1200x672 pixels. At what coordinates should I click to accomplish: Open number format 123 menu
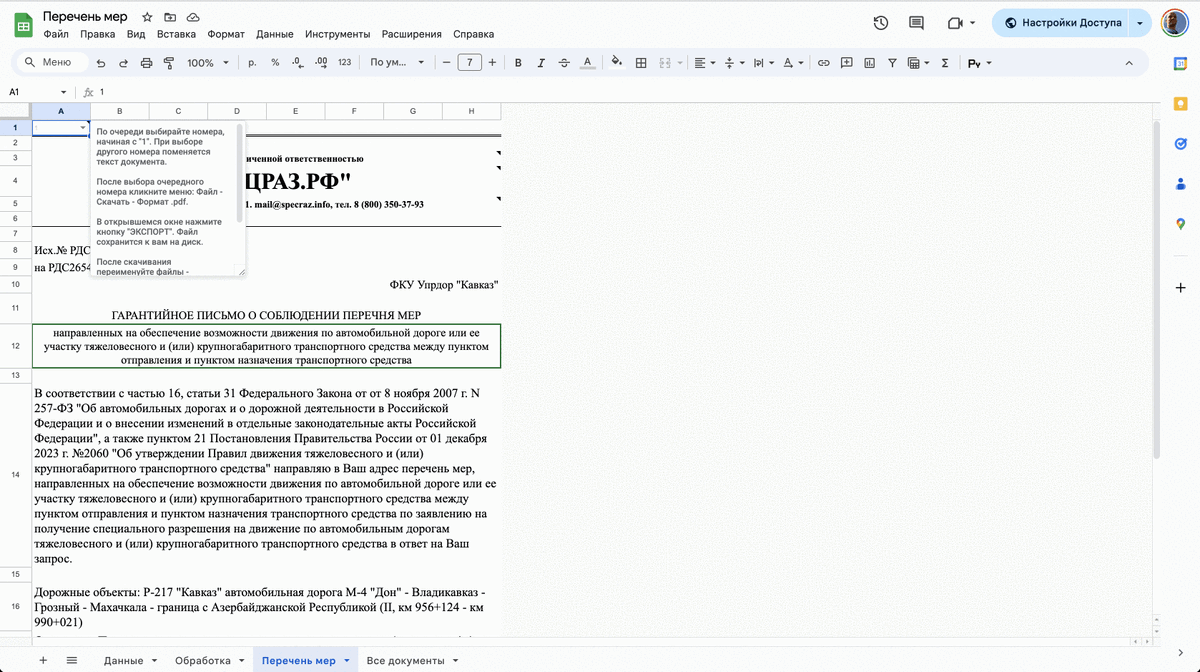tap(344, 63)
